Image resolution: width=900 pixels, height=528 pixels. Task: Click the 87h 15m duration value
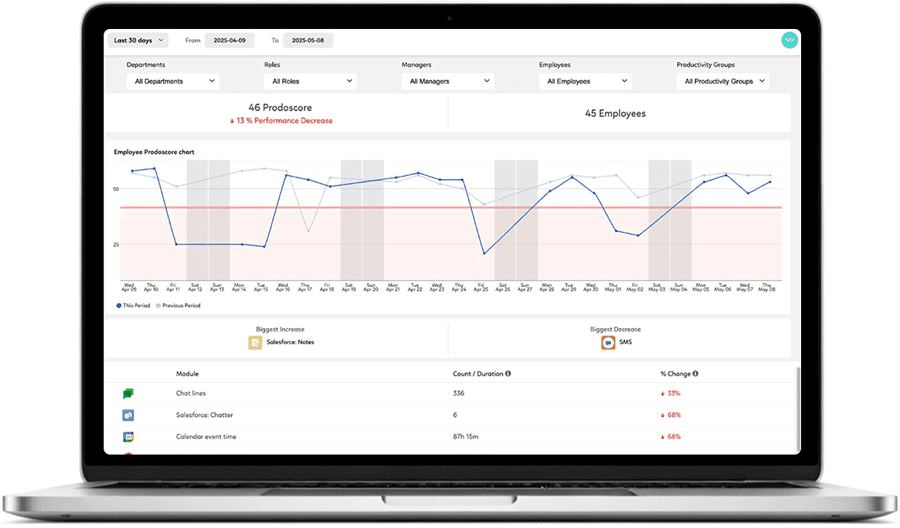point(465,437)
